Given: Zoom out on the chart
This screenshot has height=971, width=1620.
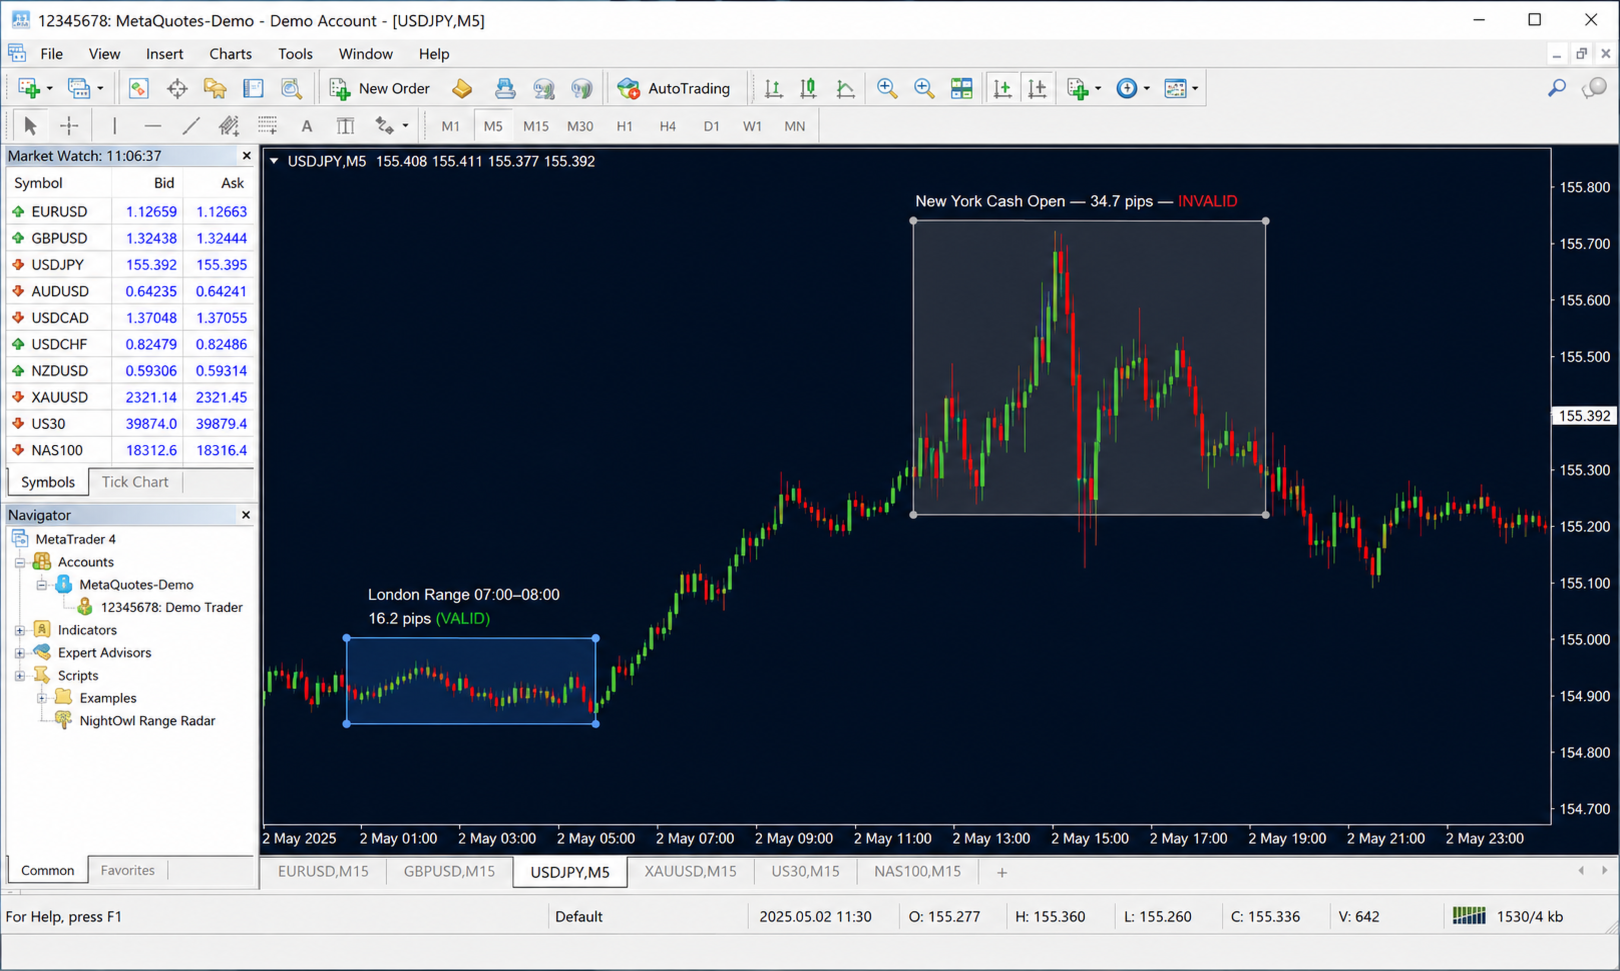Looking at the screenshot, I should 924,88.
